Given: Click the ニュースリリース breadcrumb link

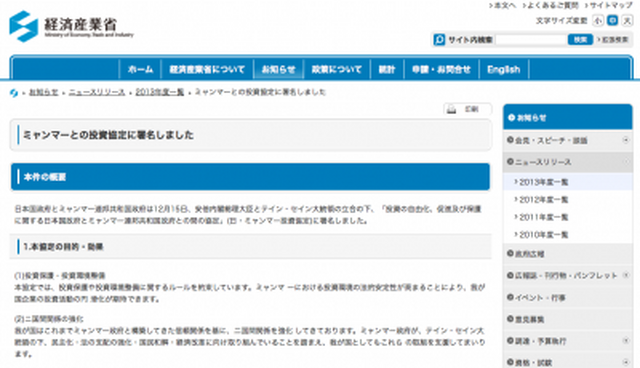Looking at the screenshot, I should tap(97, 93).
